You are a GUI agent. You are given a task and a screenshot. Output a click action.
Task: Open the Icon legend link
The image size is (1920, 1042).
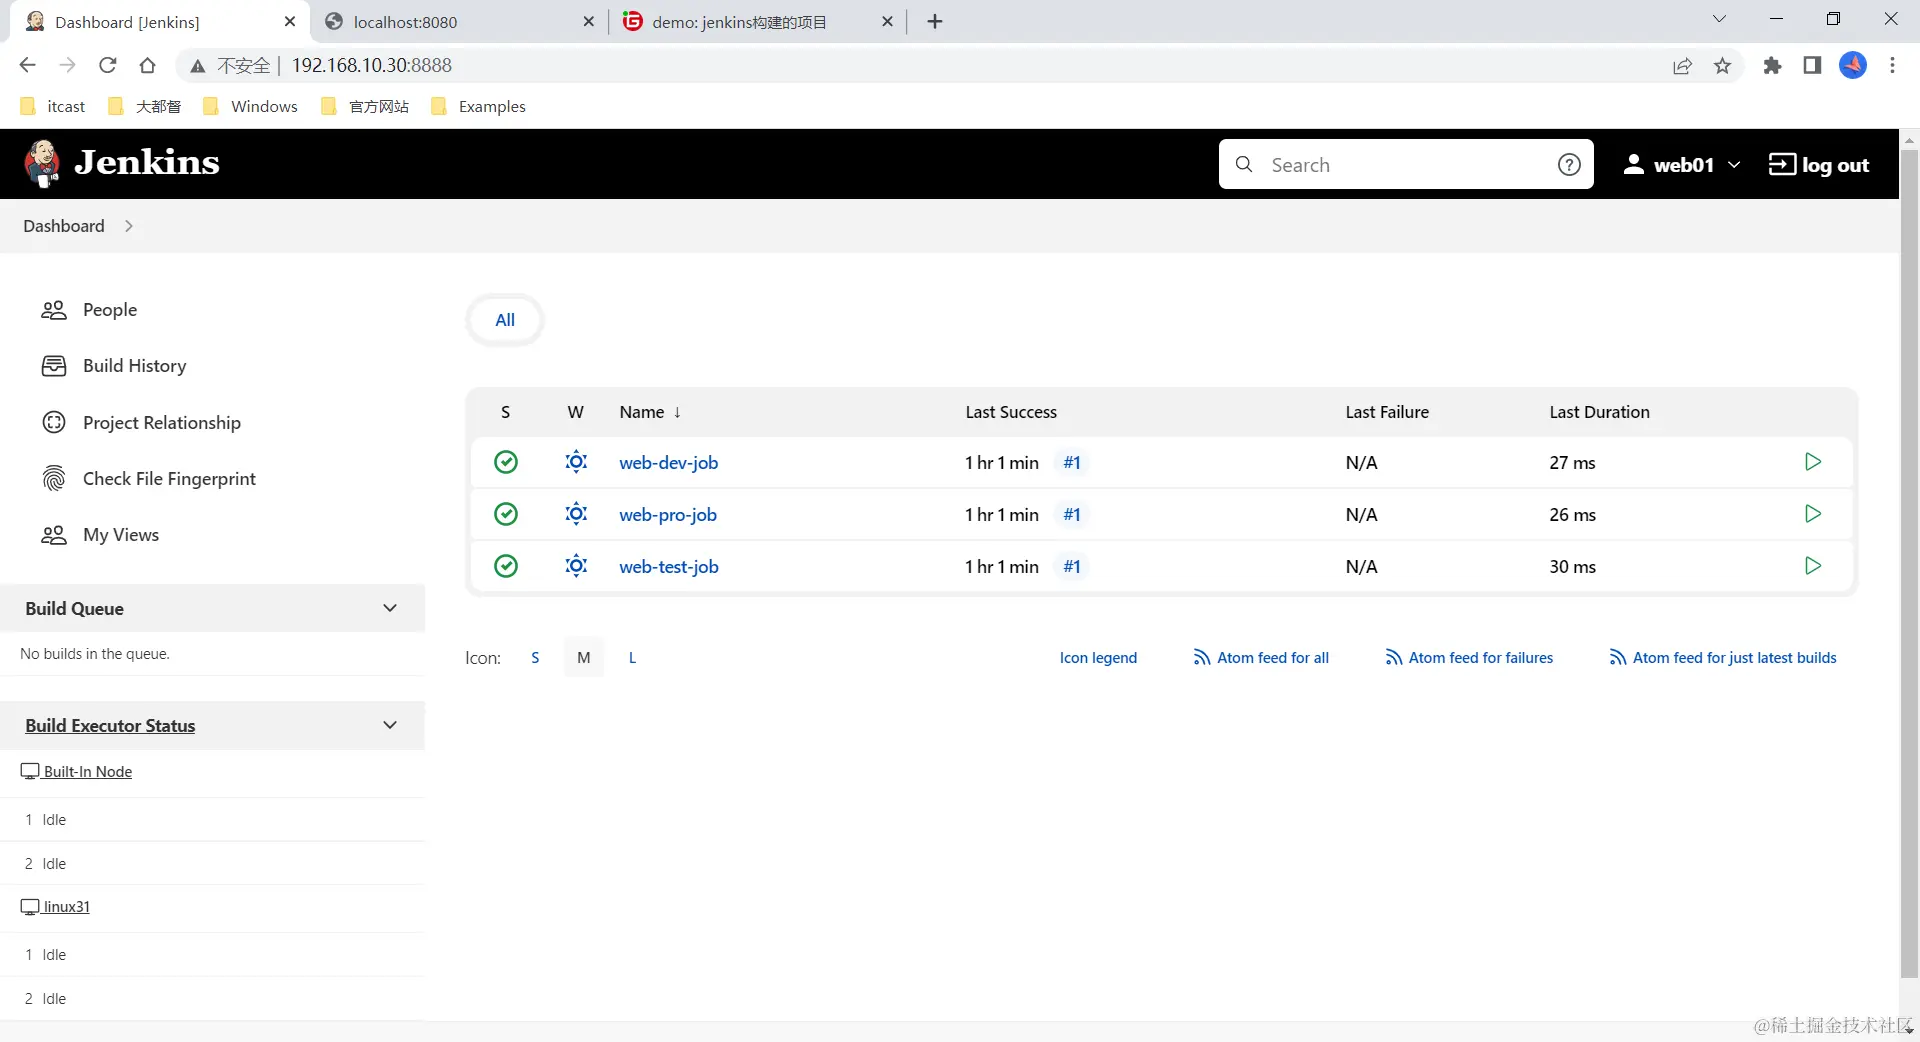pyautogui.click(x=1098, y=658)
